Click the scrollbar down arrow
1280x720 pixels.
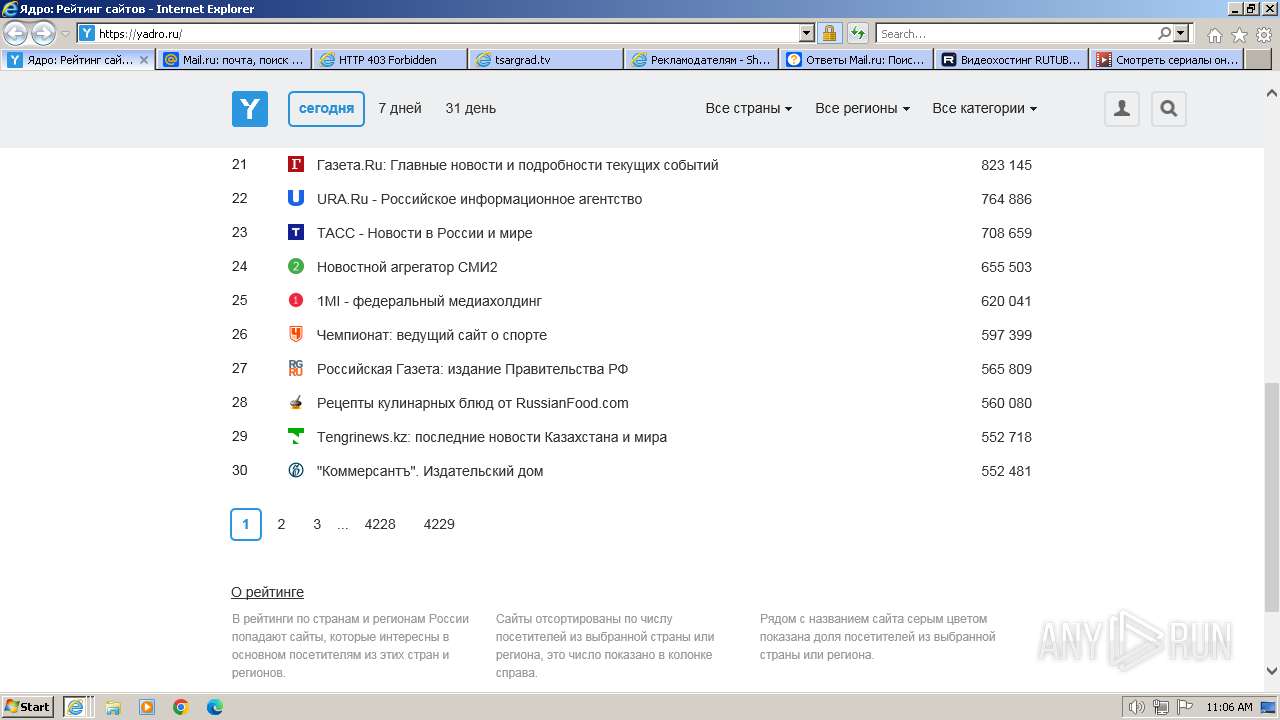coord(1272,671)
